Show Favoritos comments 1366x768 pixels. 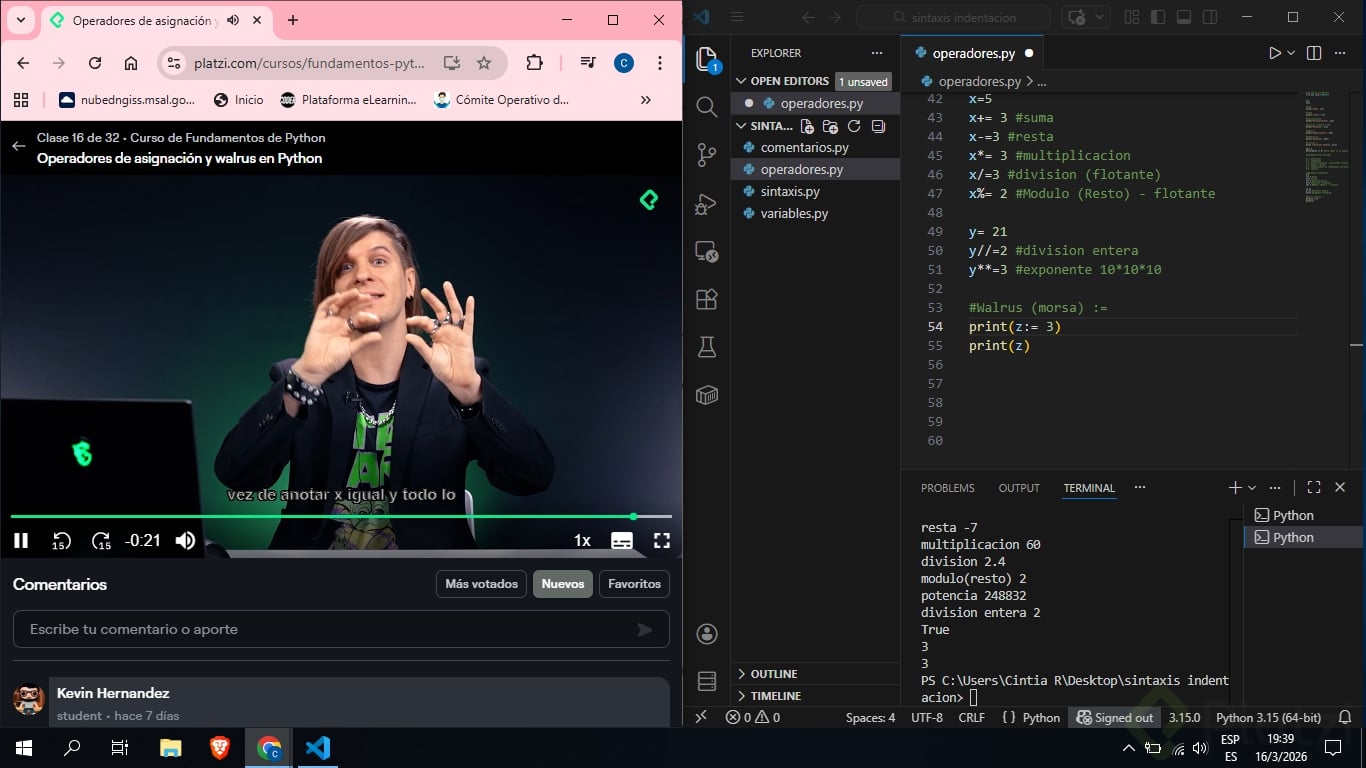(x=634, y=584)
